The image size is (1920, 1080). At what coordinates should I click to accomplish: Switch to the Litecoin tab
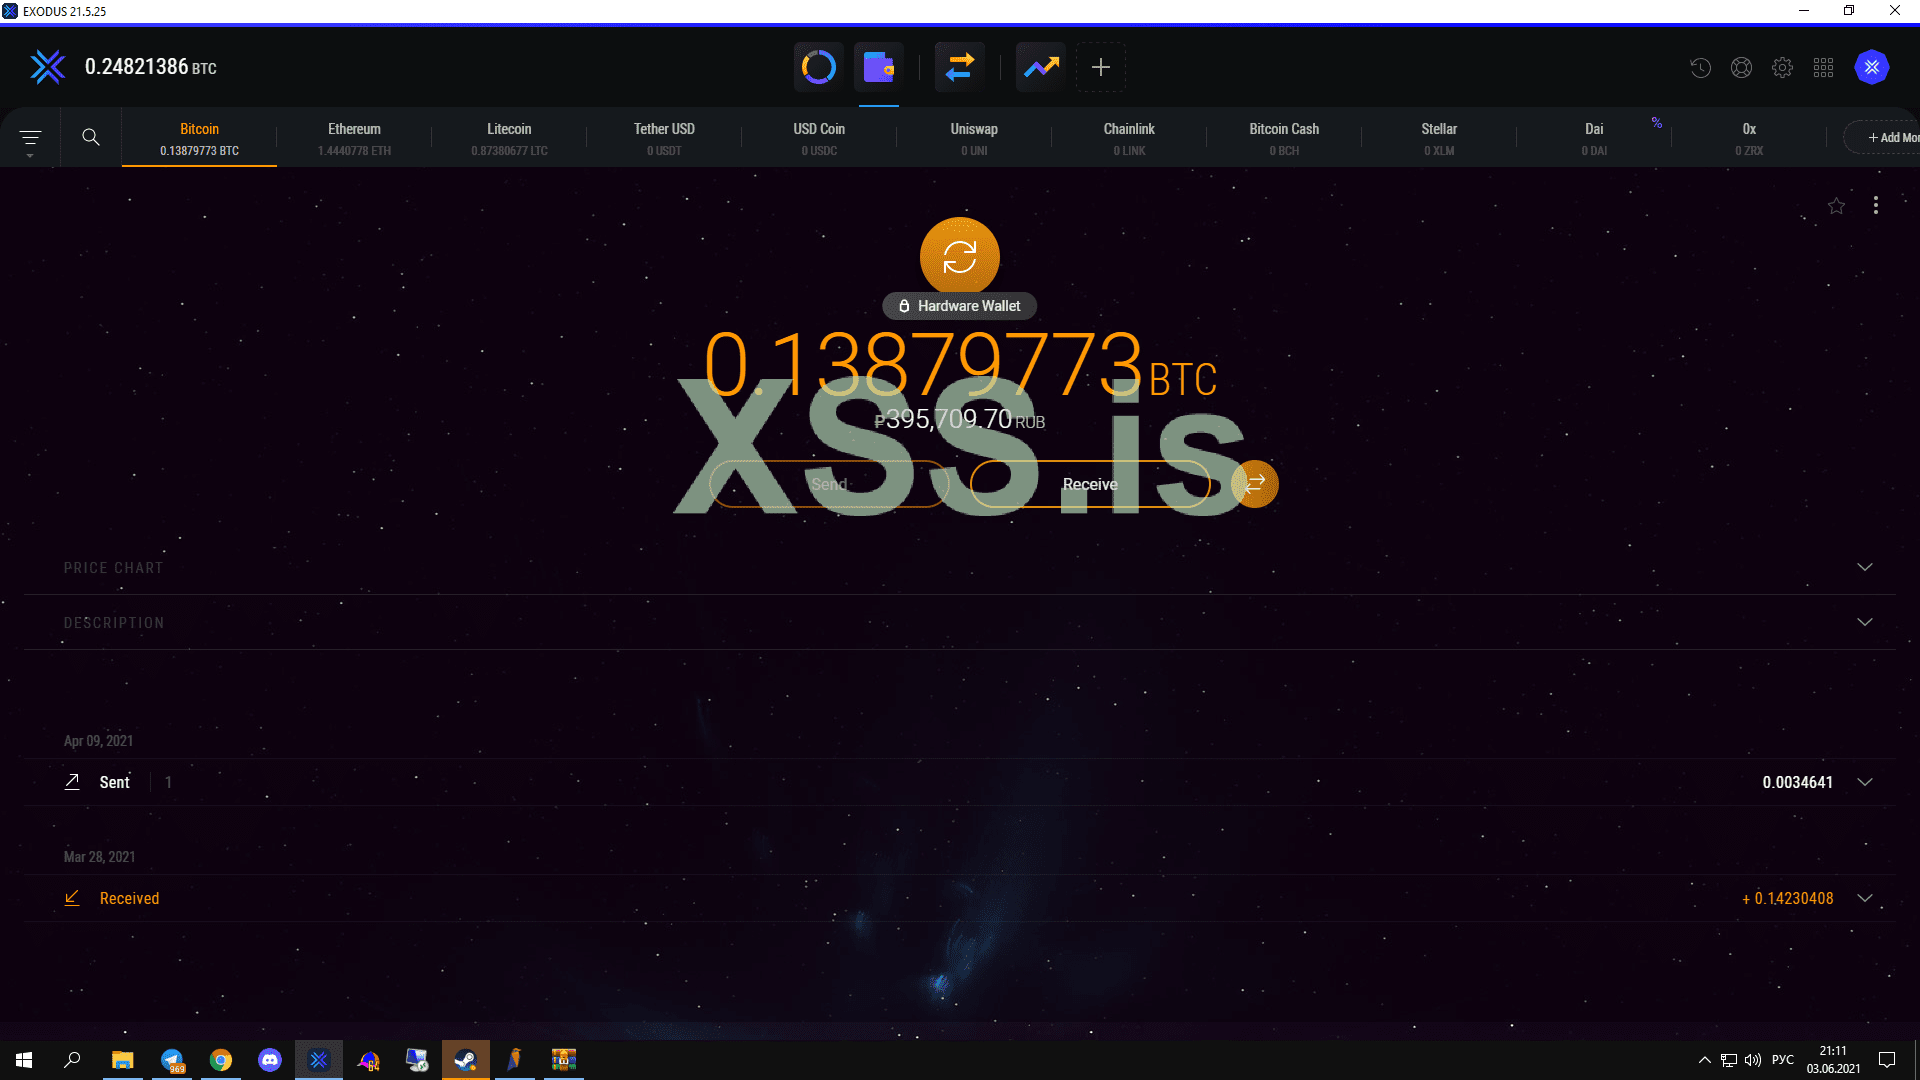[x=509, y=137]
